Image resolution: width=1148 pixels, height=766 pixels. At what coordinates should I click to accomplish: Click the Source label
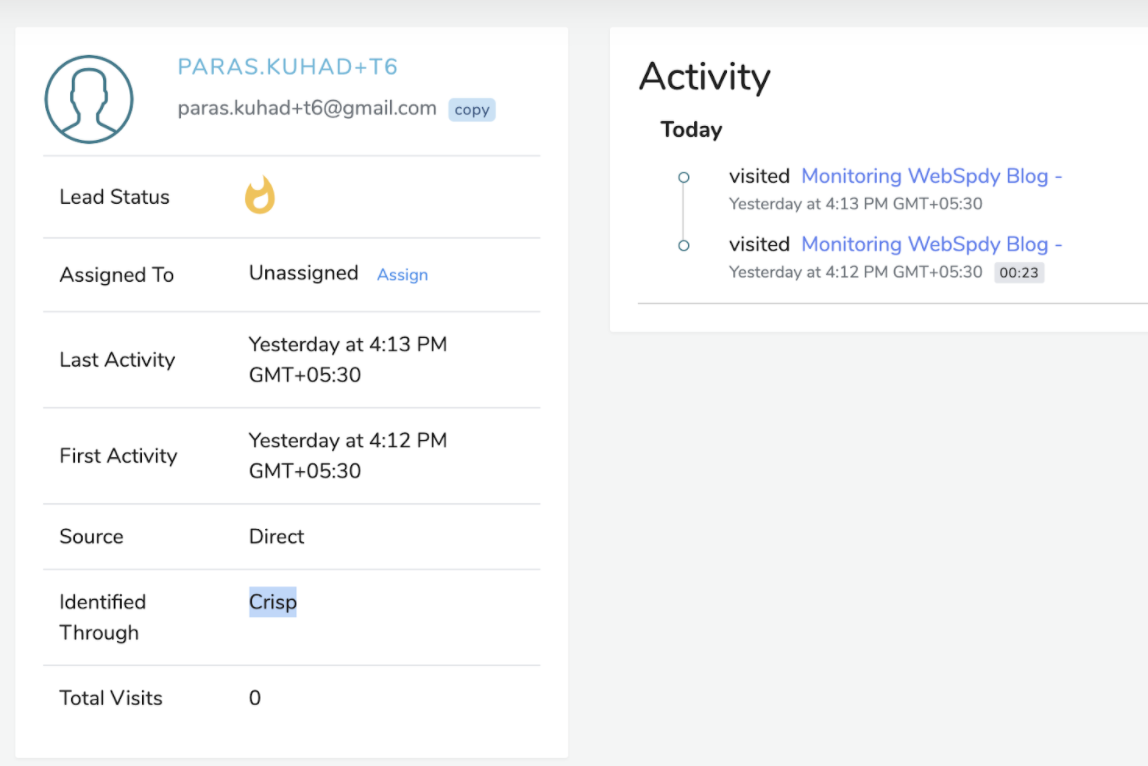coord(92,537)
